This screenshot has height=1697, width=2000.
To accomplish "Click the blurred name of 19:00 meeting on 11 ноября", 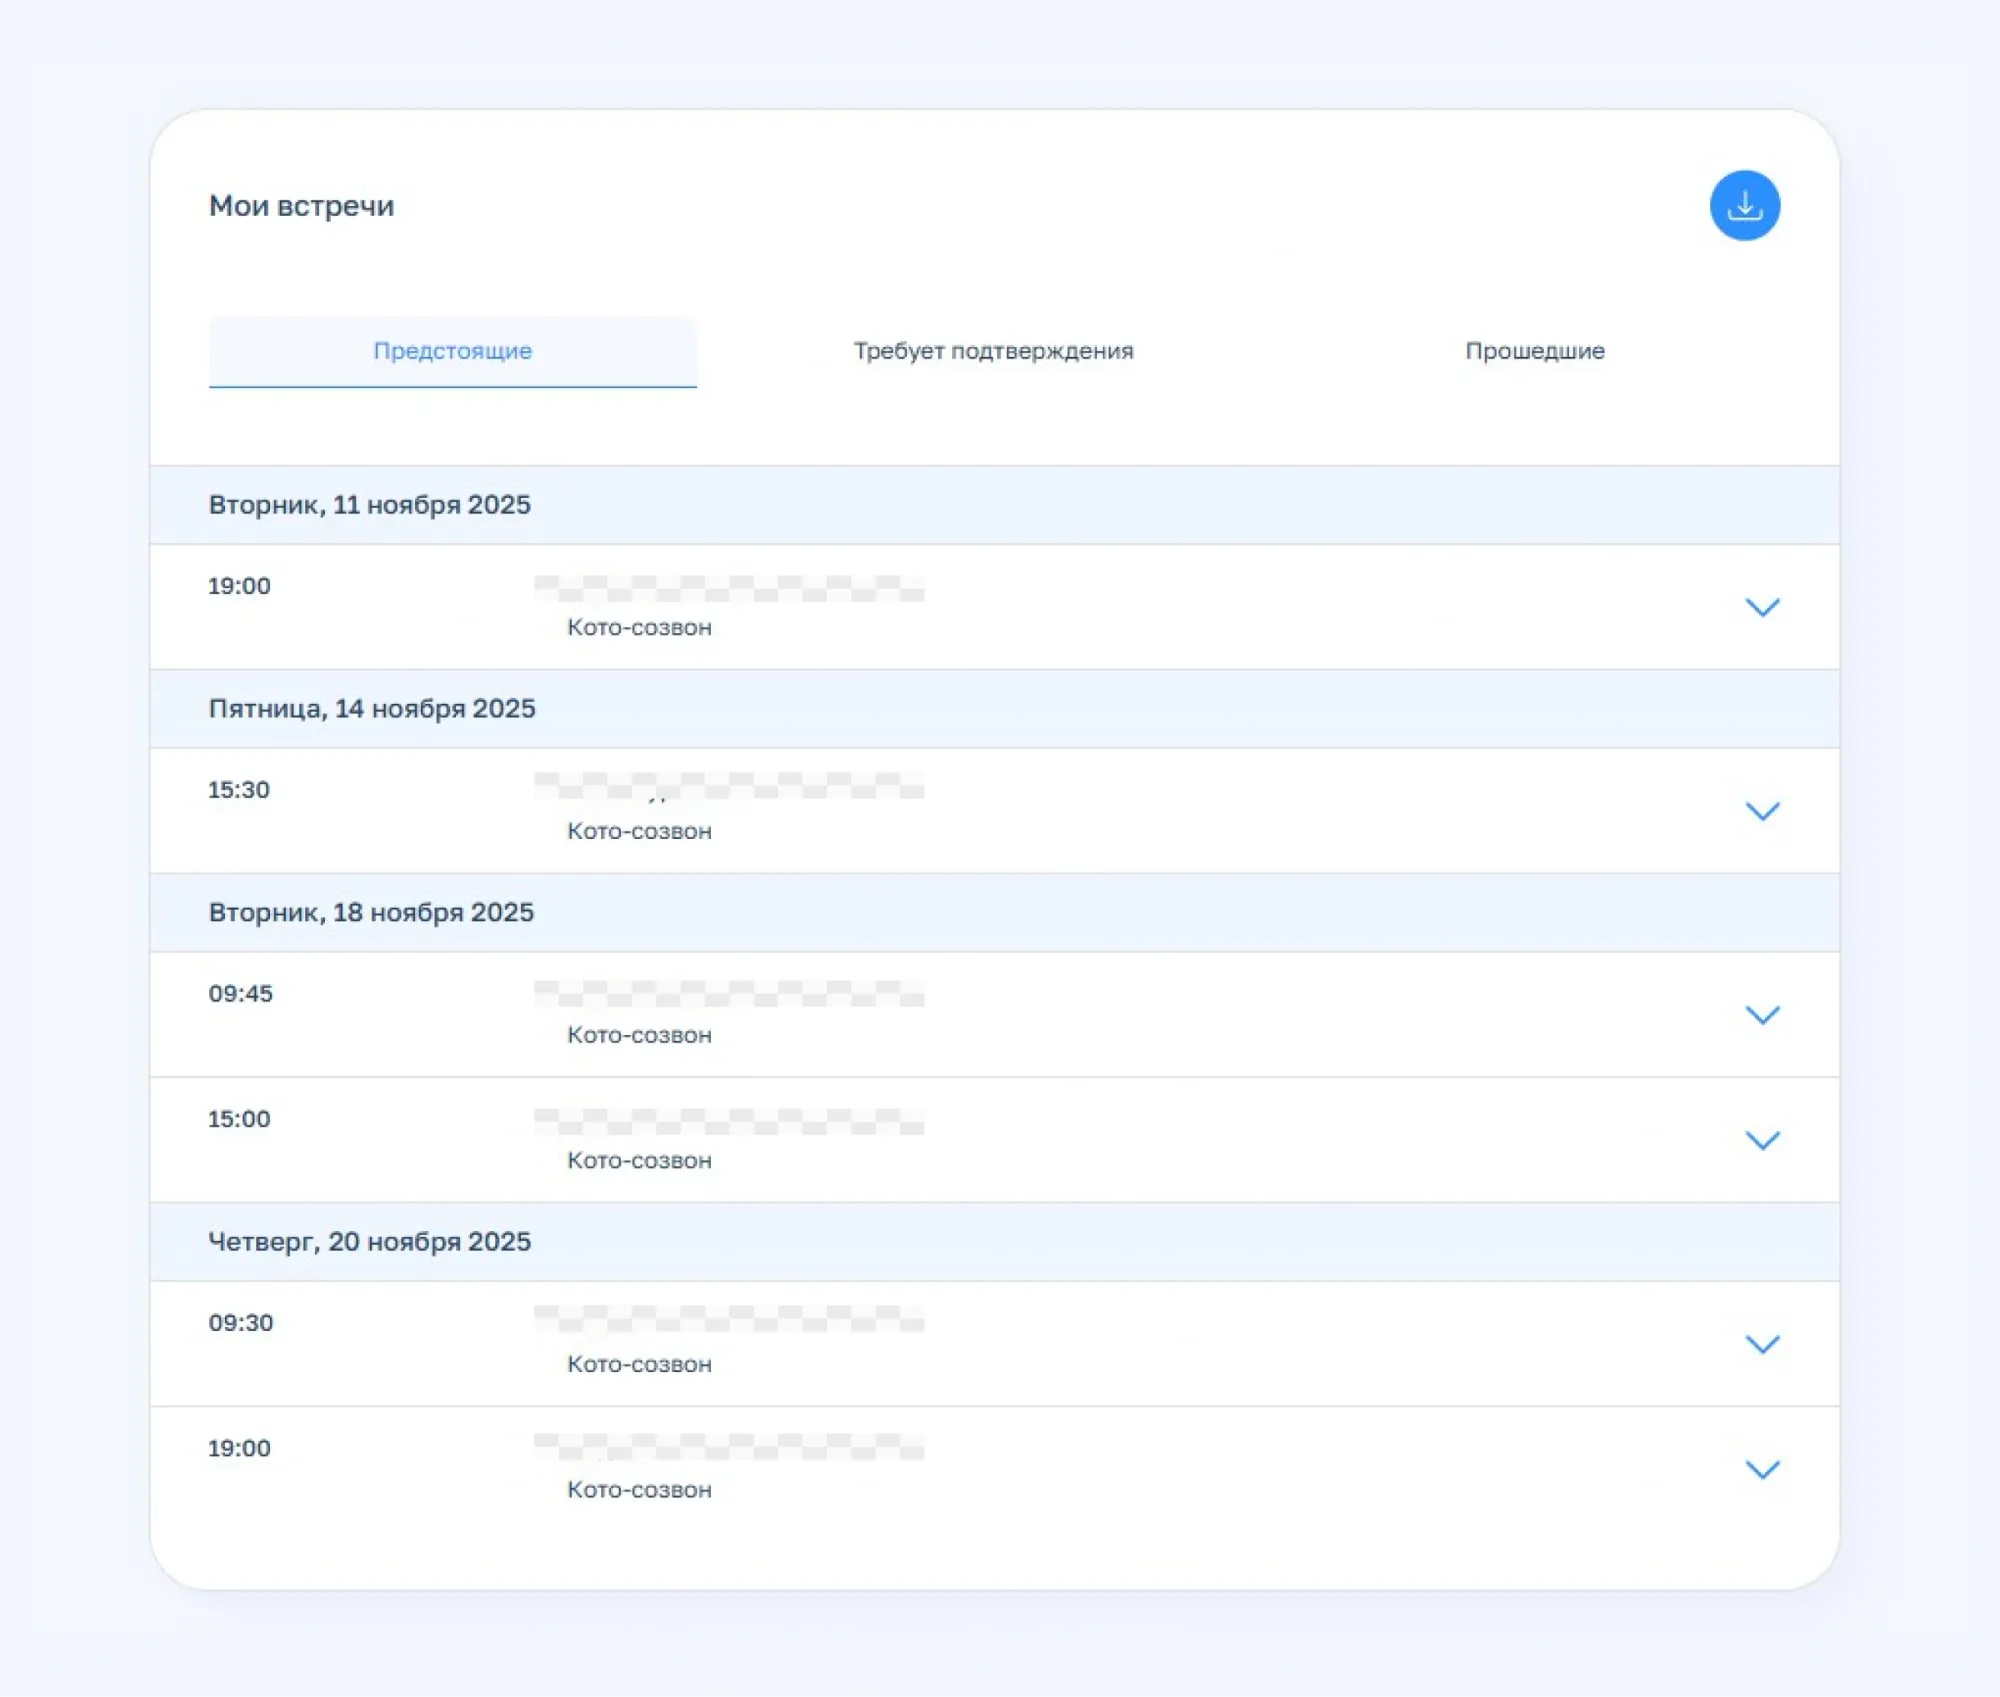I will 728,588.
